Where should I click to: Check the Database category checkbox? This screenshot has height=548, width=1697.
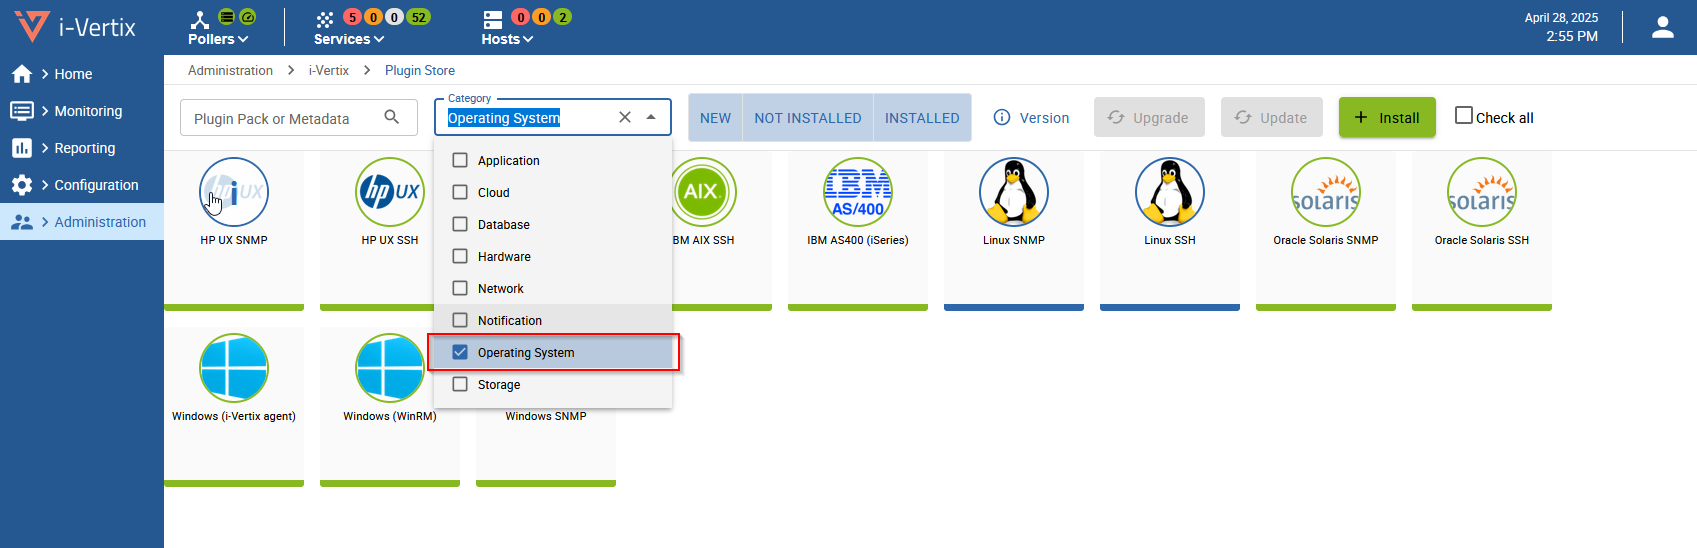click(460, 224)
